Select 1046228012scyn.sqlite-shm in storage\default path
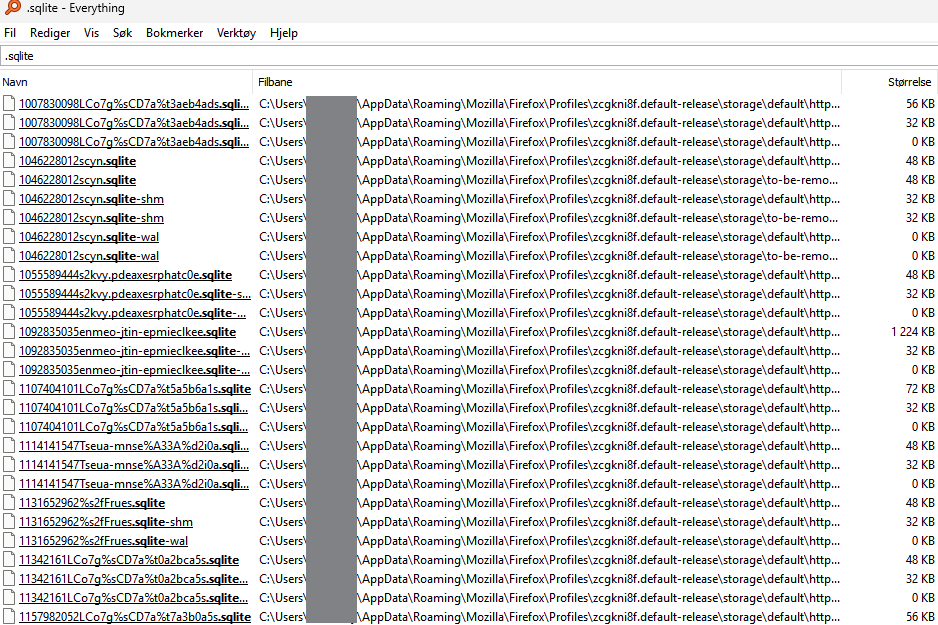Screen dimensions: 938x625 pos(91,199)
